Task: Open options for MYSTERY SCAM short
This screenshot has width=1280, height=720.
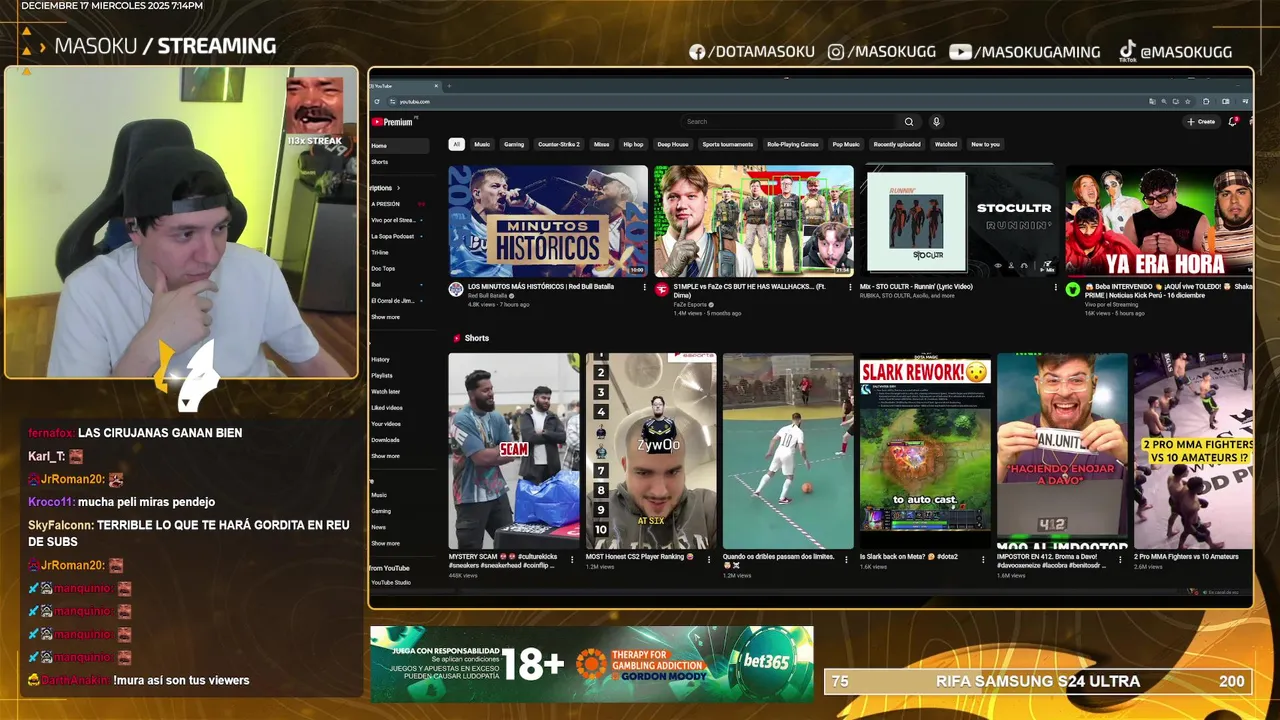Action: pos(572,559)
